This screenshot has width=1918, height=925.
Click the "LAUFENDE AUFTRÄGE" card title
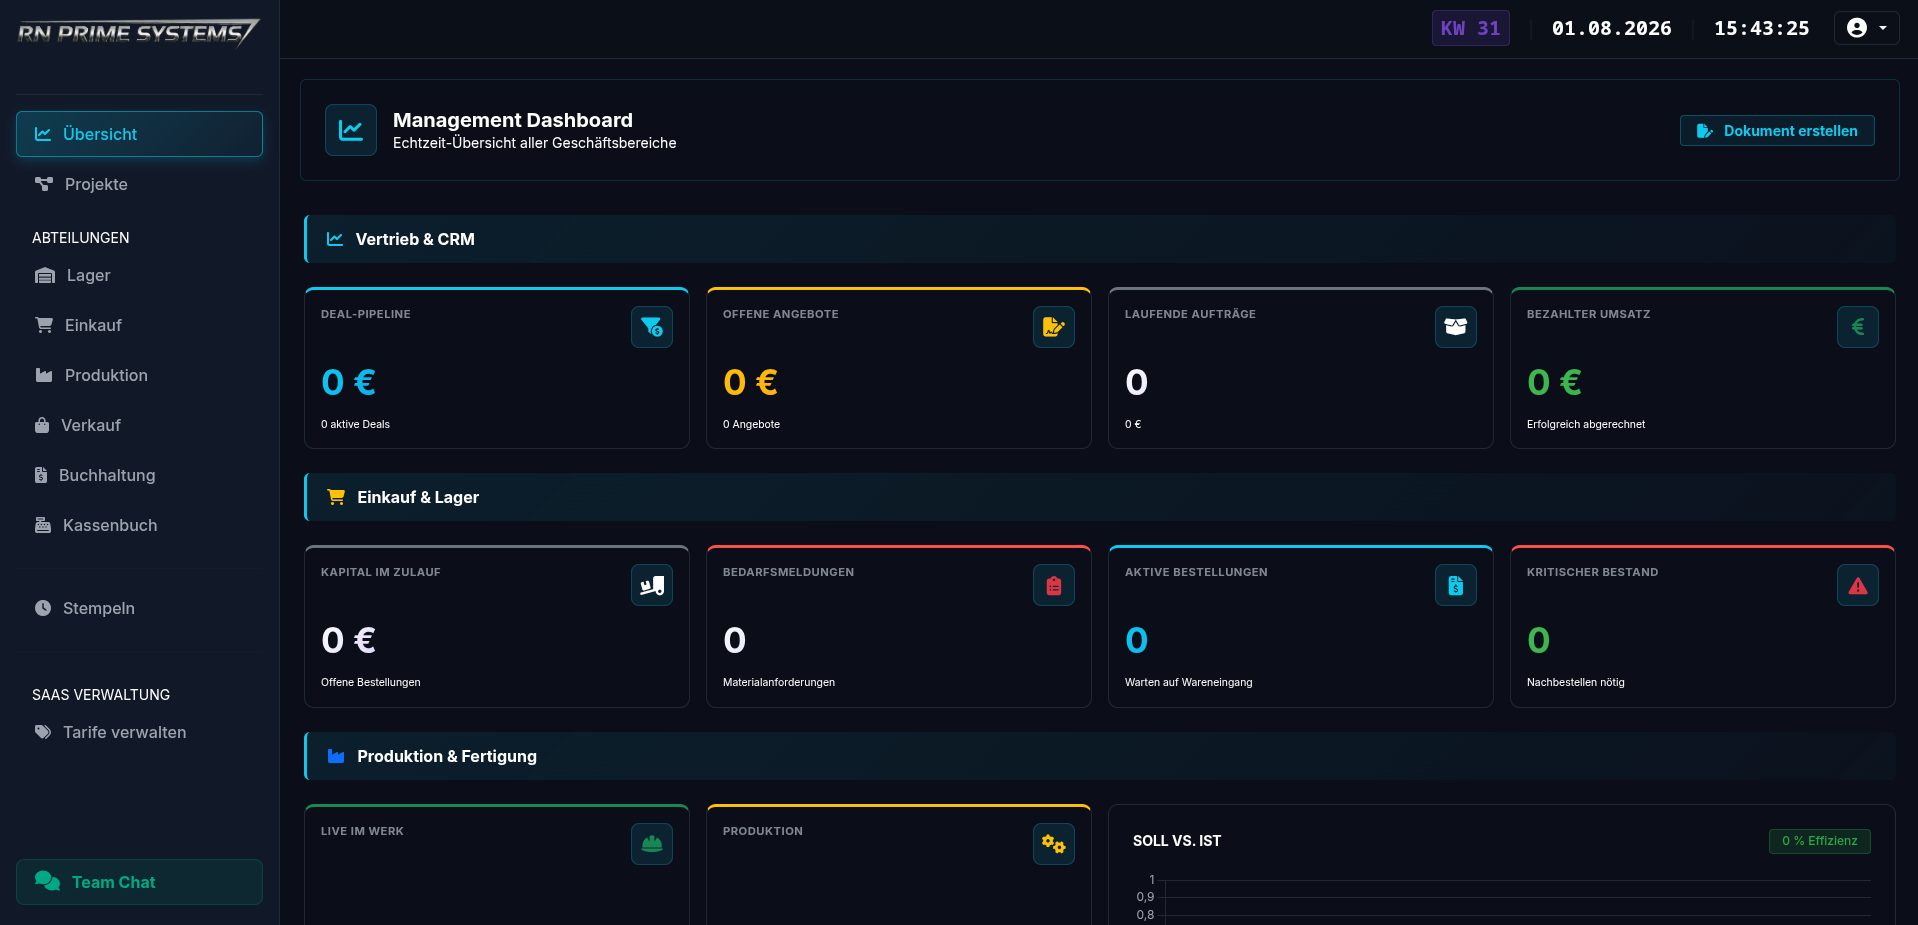point(1190,314)
